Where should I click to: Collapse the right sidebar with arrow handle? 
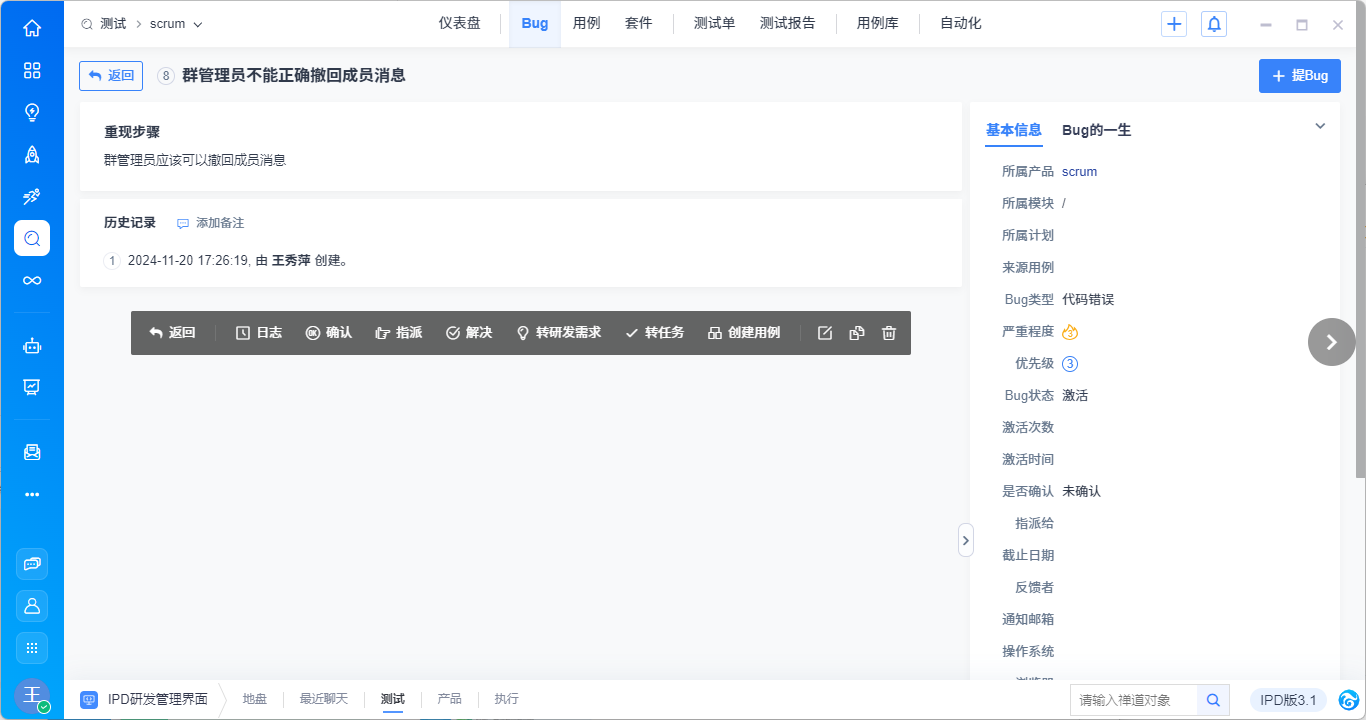[x=965, y=540]
